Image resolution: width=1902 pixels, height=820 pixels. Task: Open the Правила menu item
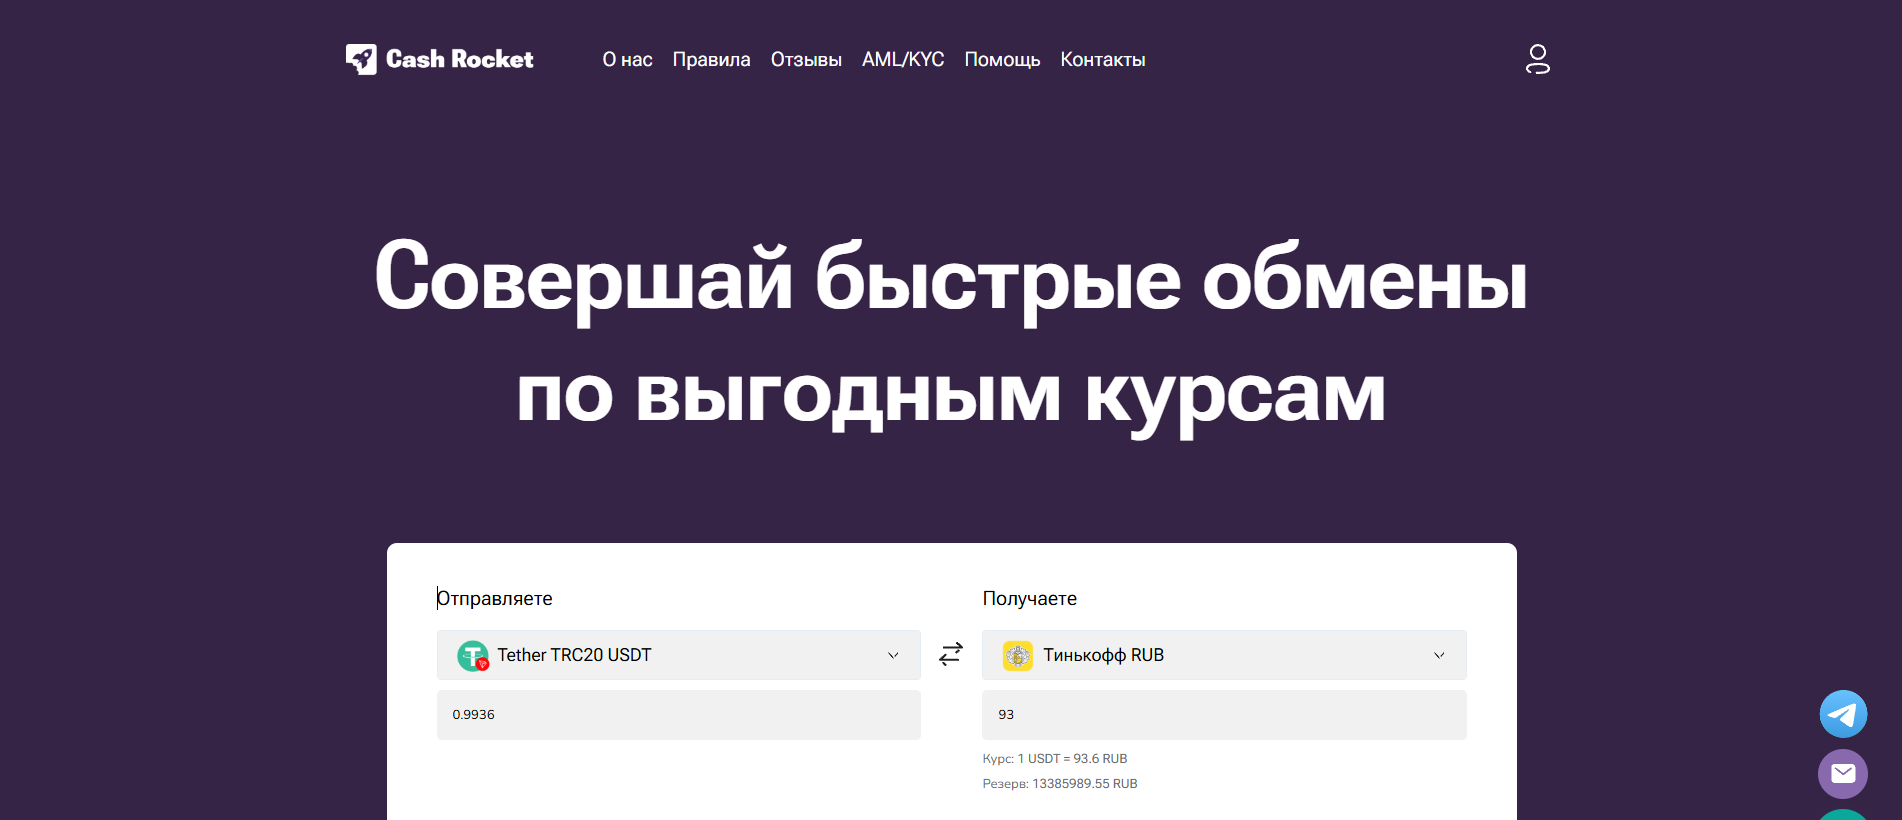(711, 60)
